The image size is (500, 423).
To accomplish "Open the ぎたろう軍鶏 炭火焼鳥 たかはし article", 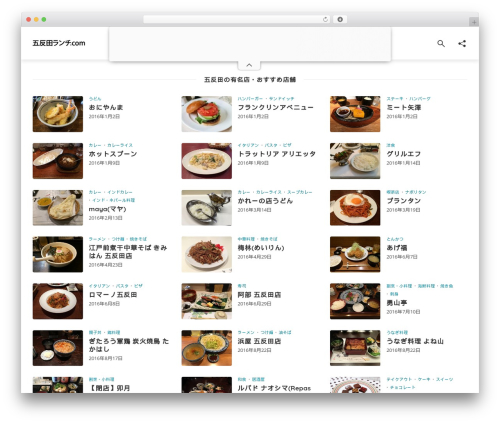I will tap(129, 345).
